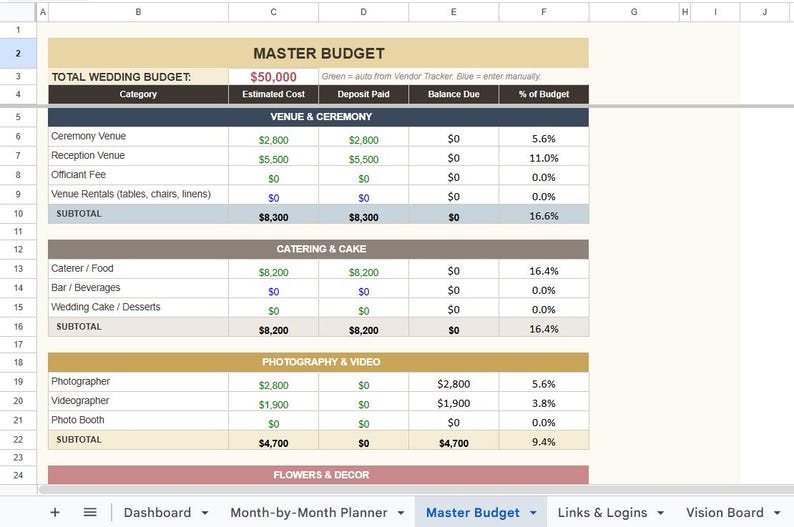Click Reception Venue estimated cost $5,500
This screenshot has width=794, height=527.
[x=273, y=156]
